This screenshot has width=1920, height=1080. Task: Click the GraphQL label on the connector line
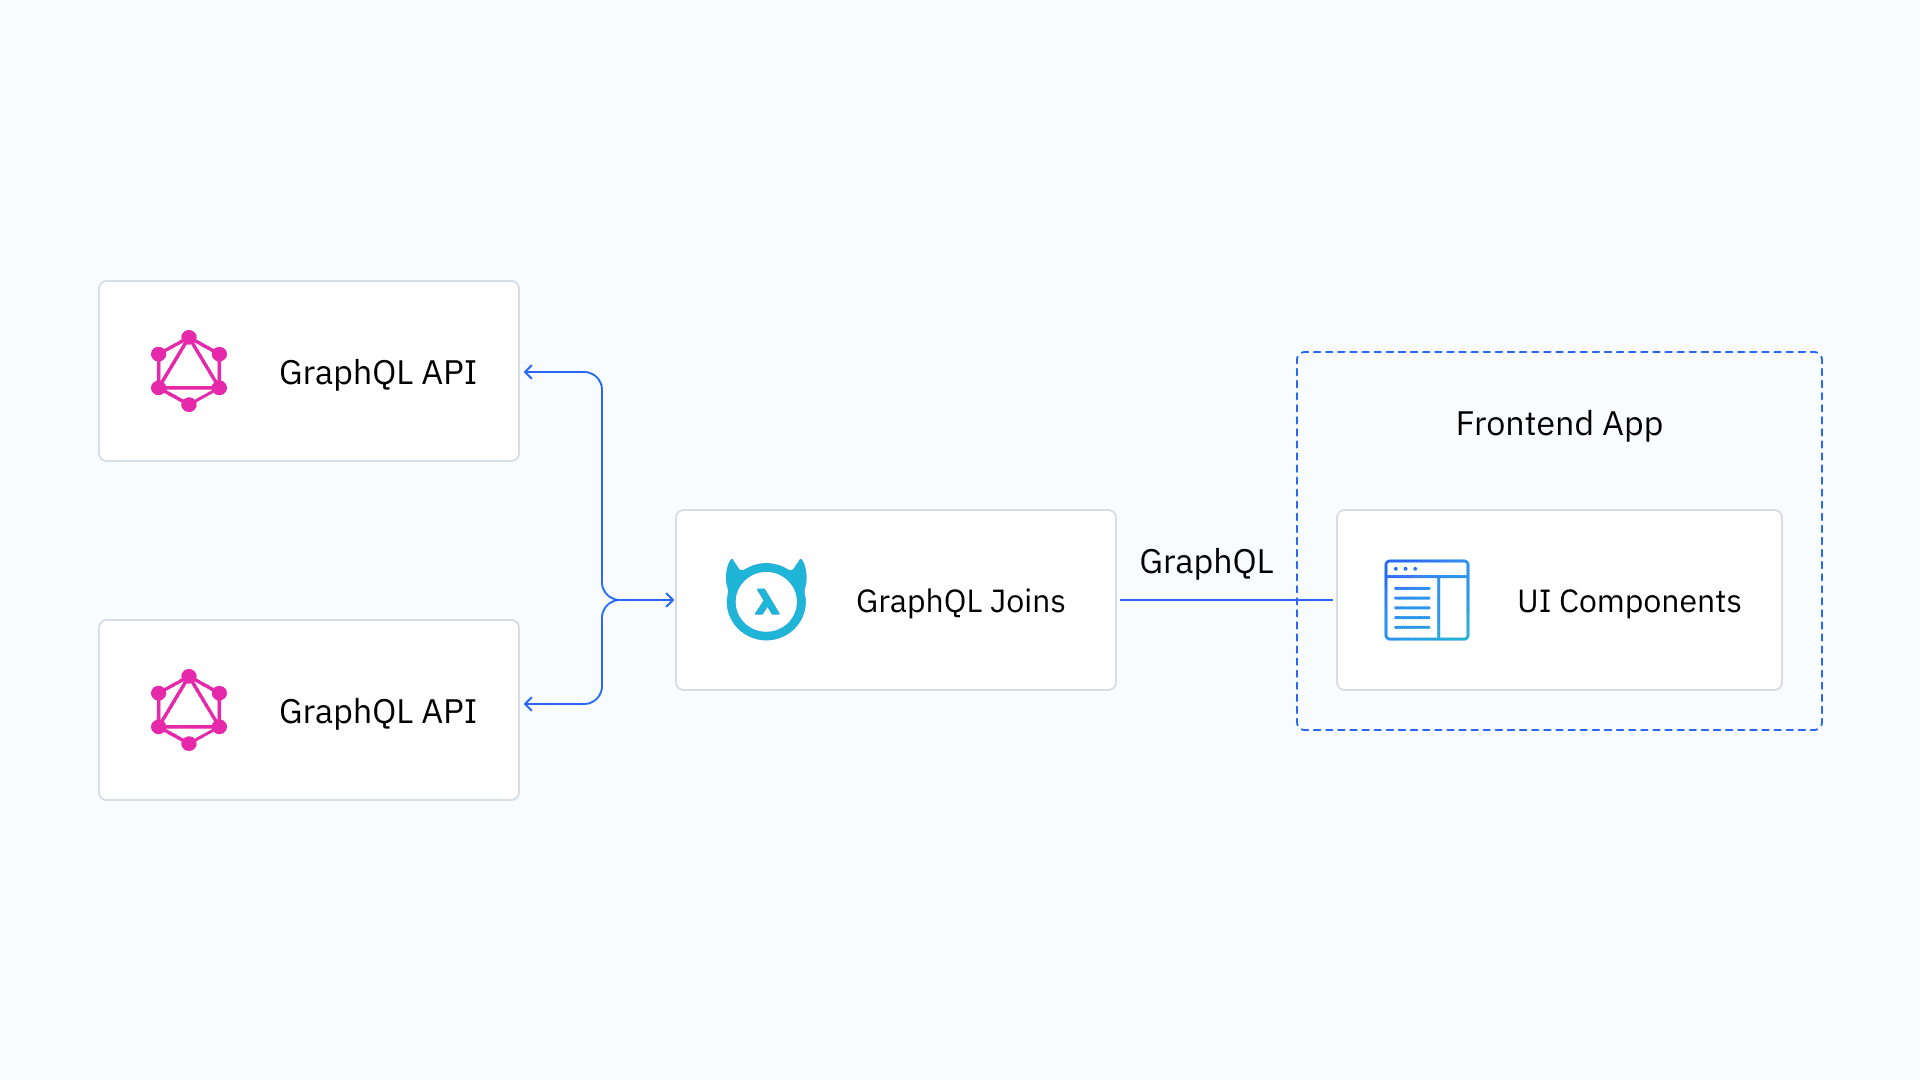[1206, 561]
